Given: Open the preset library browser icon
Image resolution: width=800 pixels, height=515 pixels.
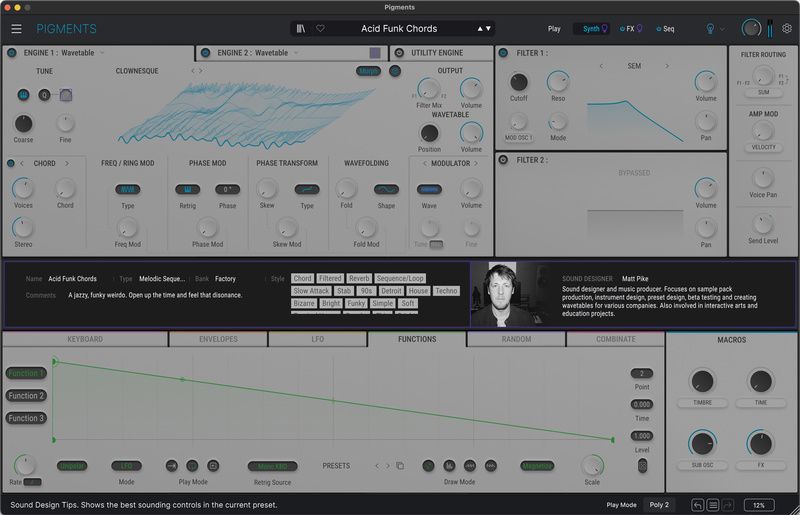Looking at the screenshot, I should click(301, 29).
